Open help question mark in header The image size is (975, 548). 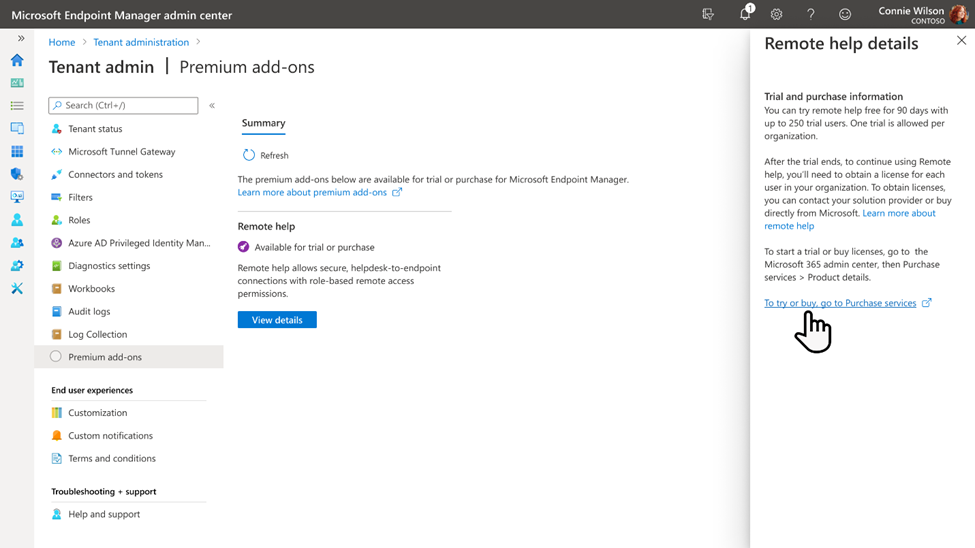click(811, 14)
